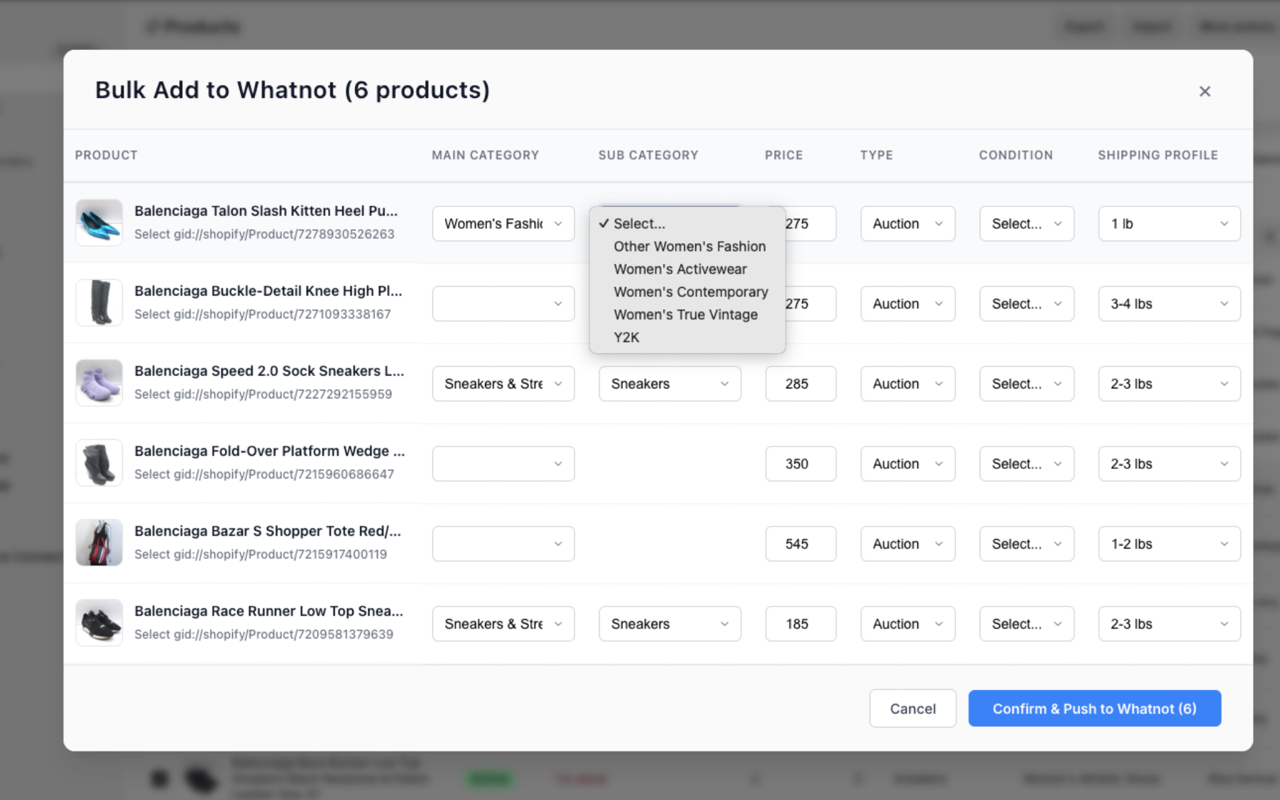Click the SHIPPING PROFILE column header

tap(1158, 155)
